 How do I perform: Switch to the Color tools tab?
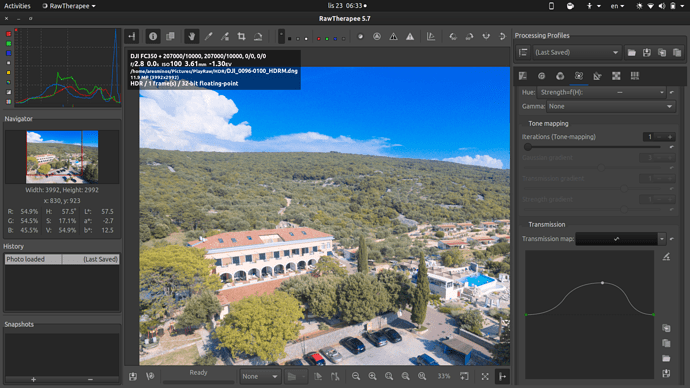[x=560, y=76]
